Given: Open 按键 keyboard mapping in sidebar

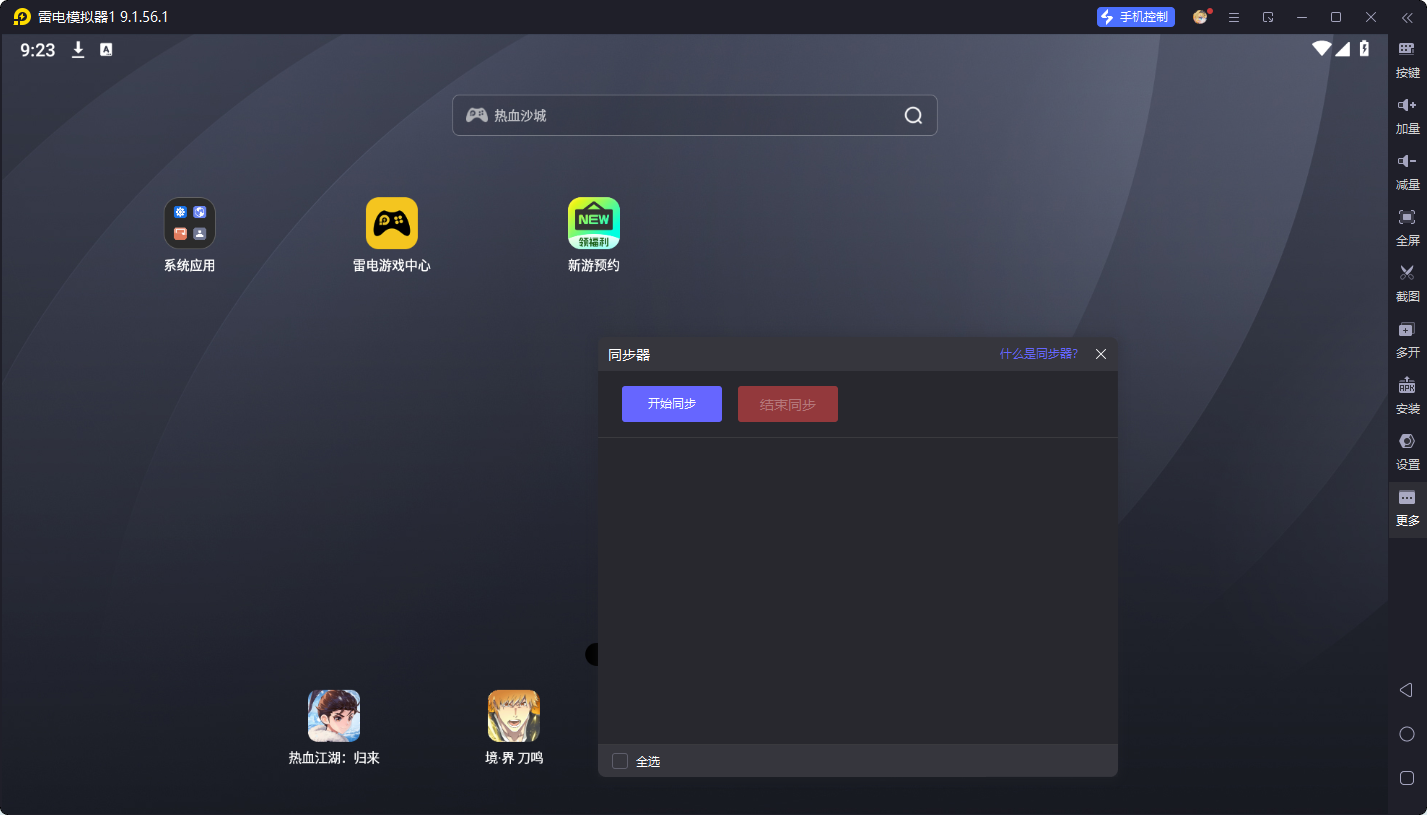Looking at the screenshot, I should (x=1407, y=59).
